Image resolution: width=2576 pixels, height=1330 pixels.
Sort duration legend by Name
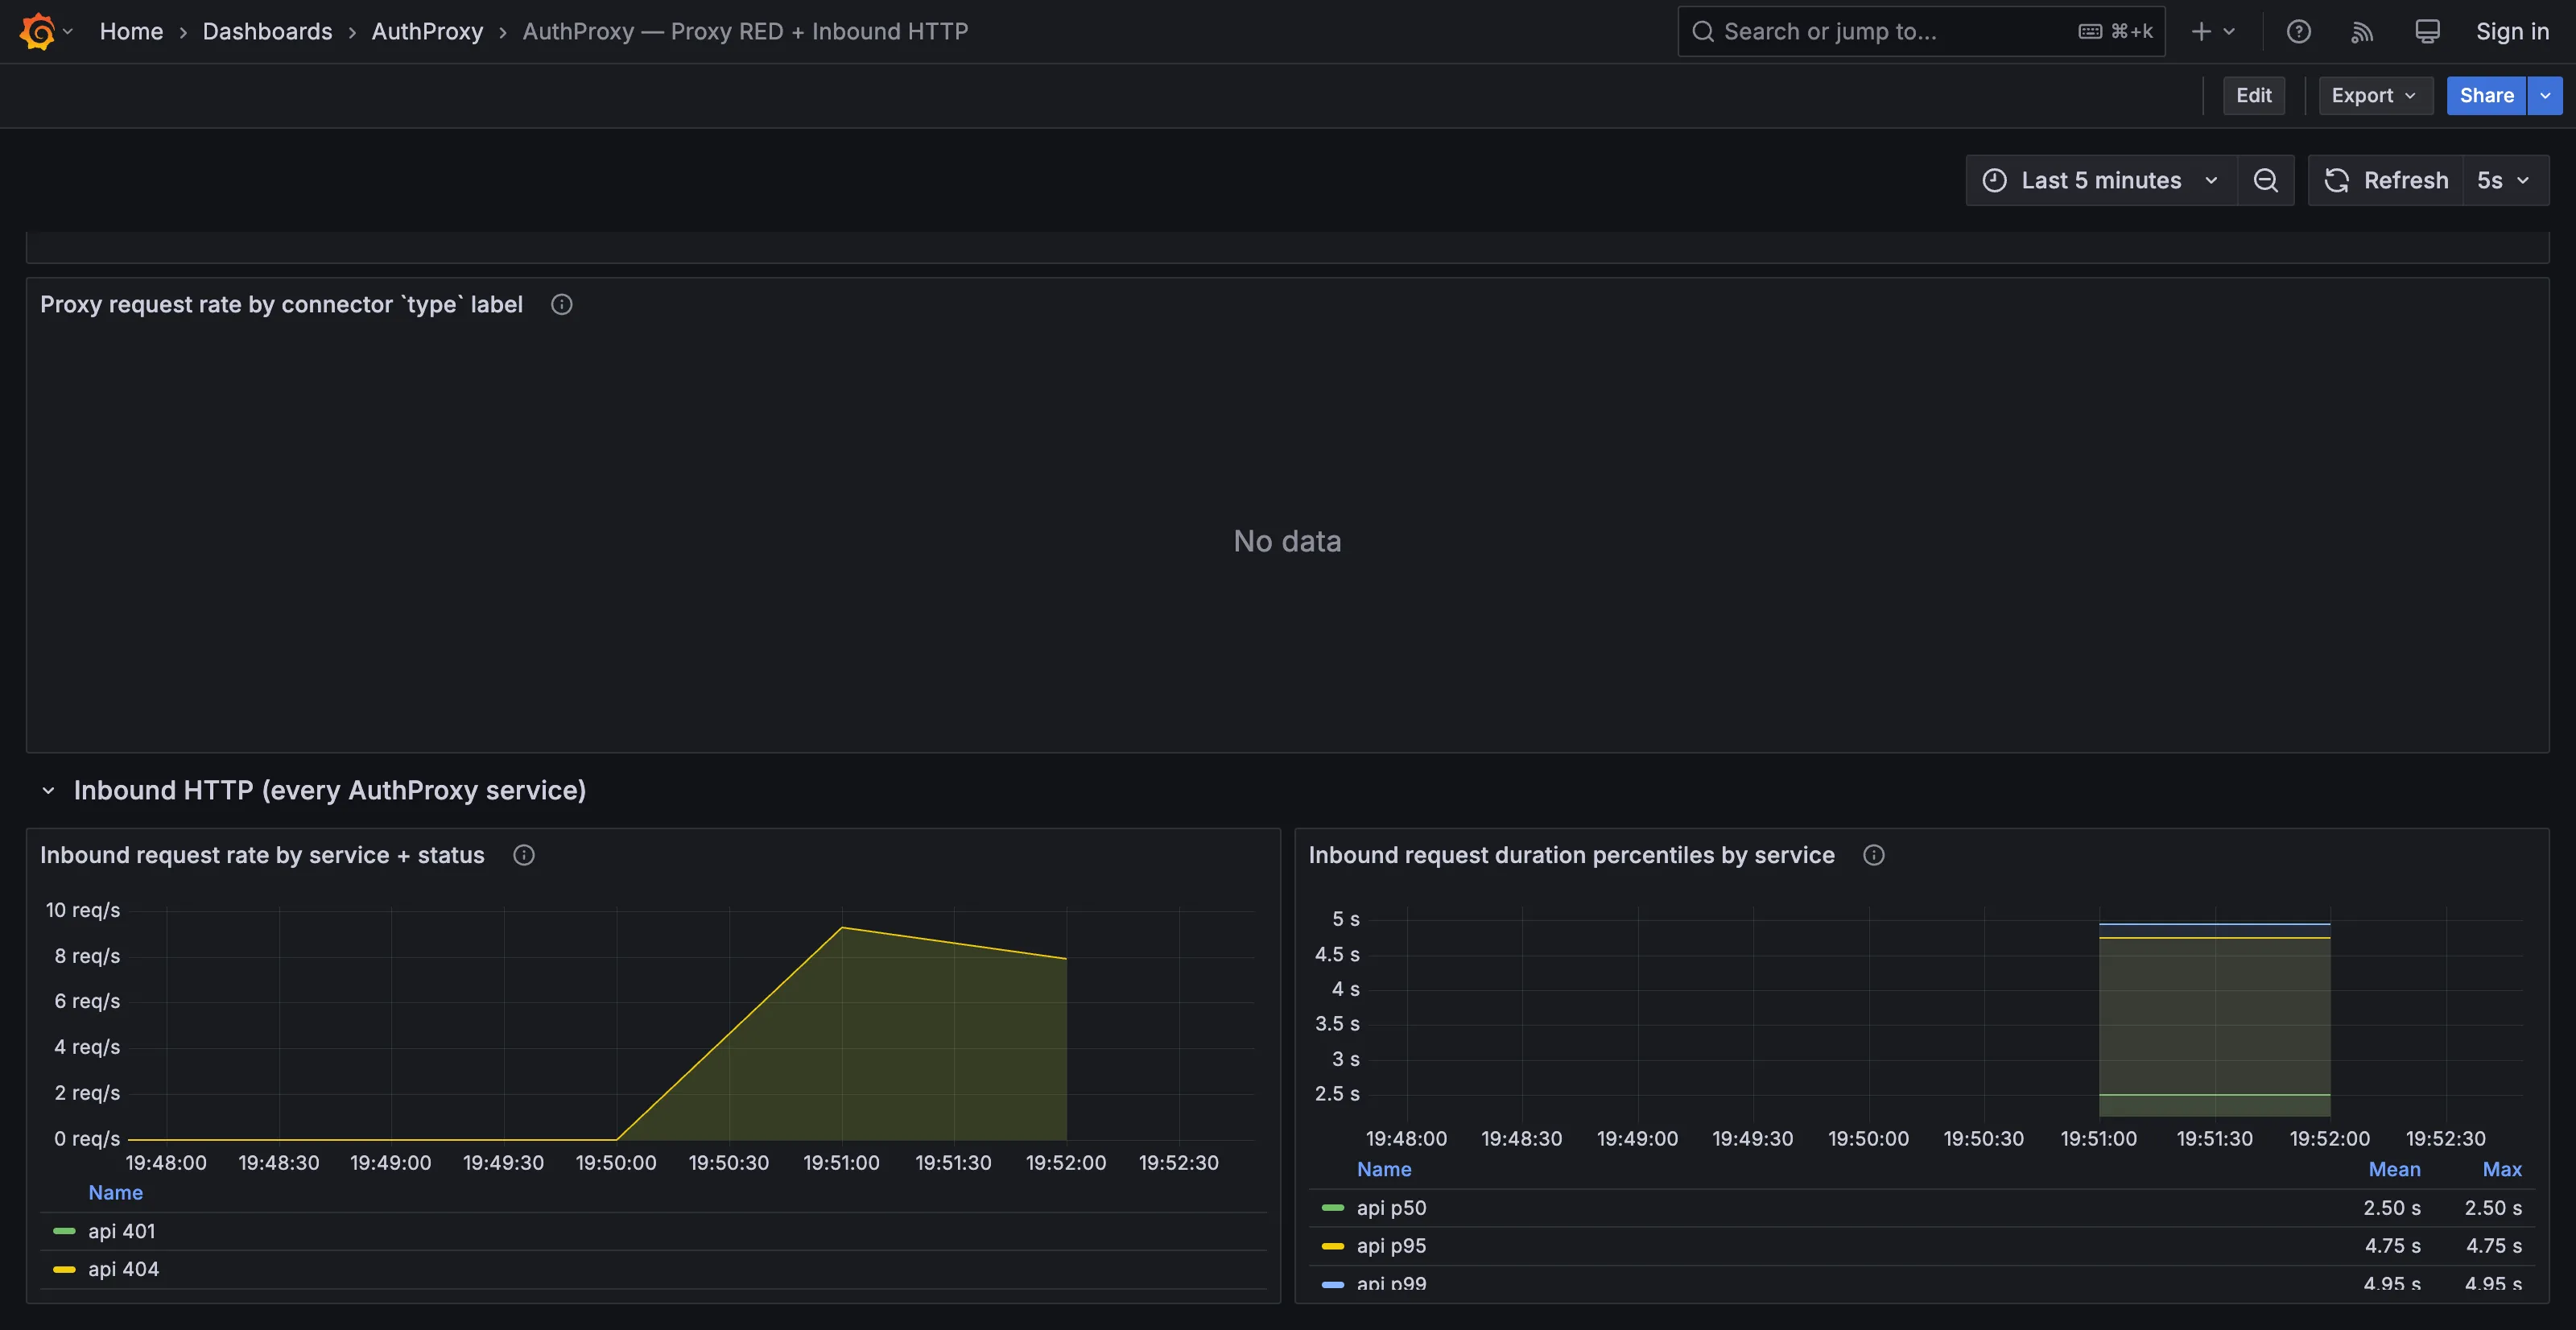pyautogui.click(x=1384, y=1169)
